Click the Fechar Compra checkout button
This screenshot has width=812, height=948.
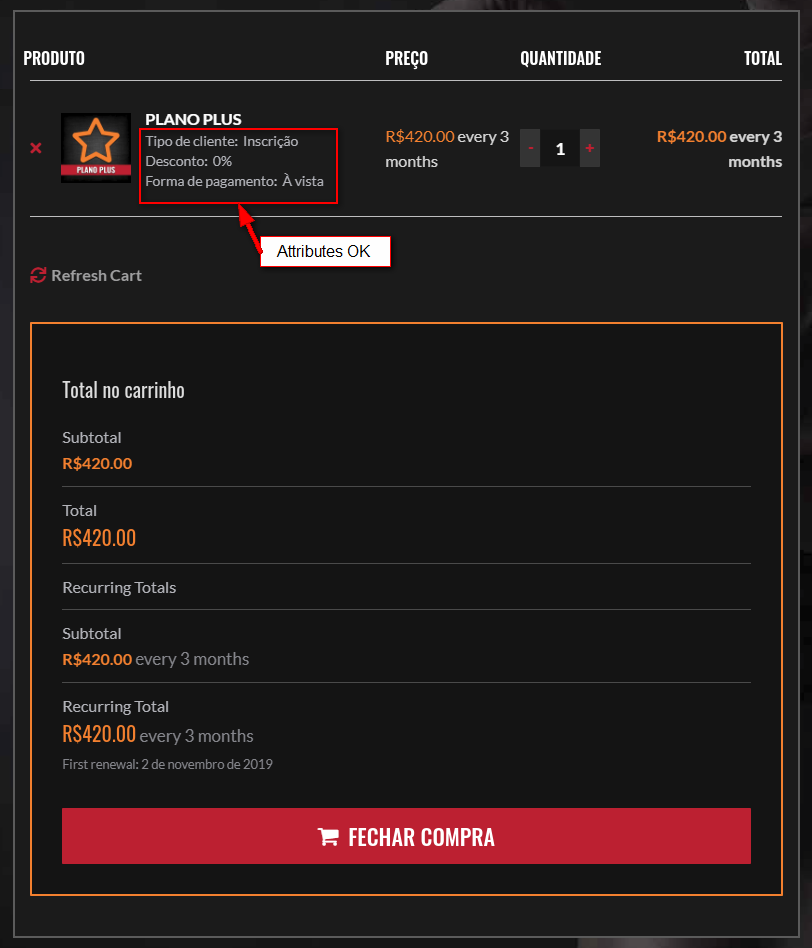[x=406, y=836]
